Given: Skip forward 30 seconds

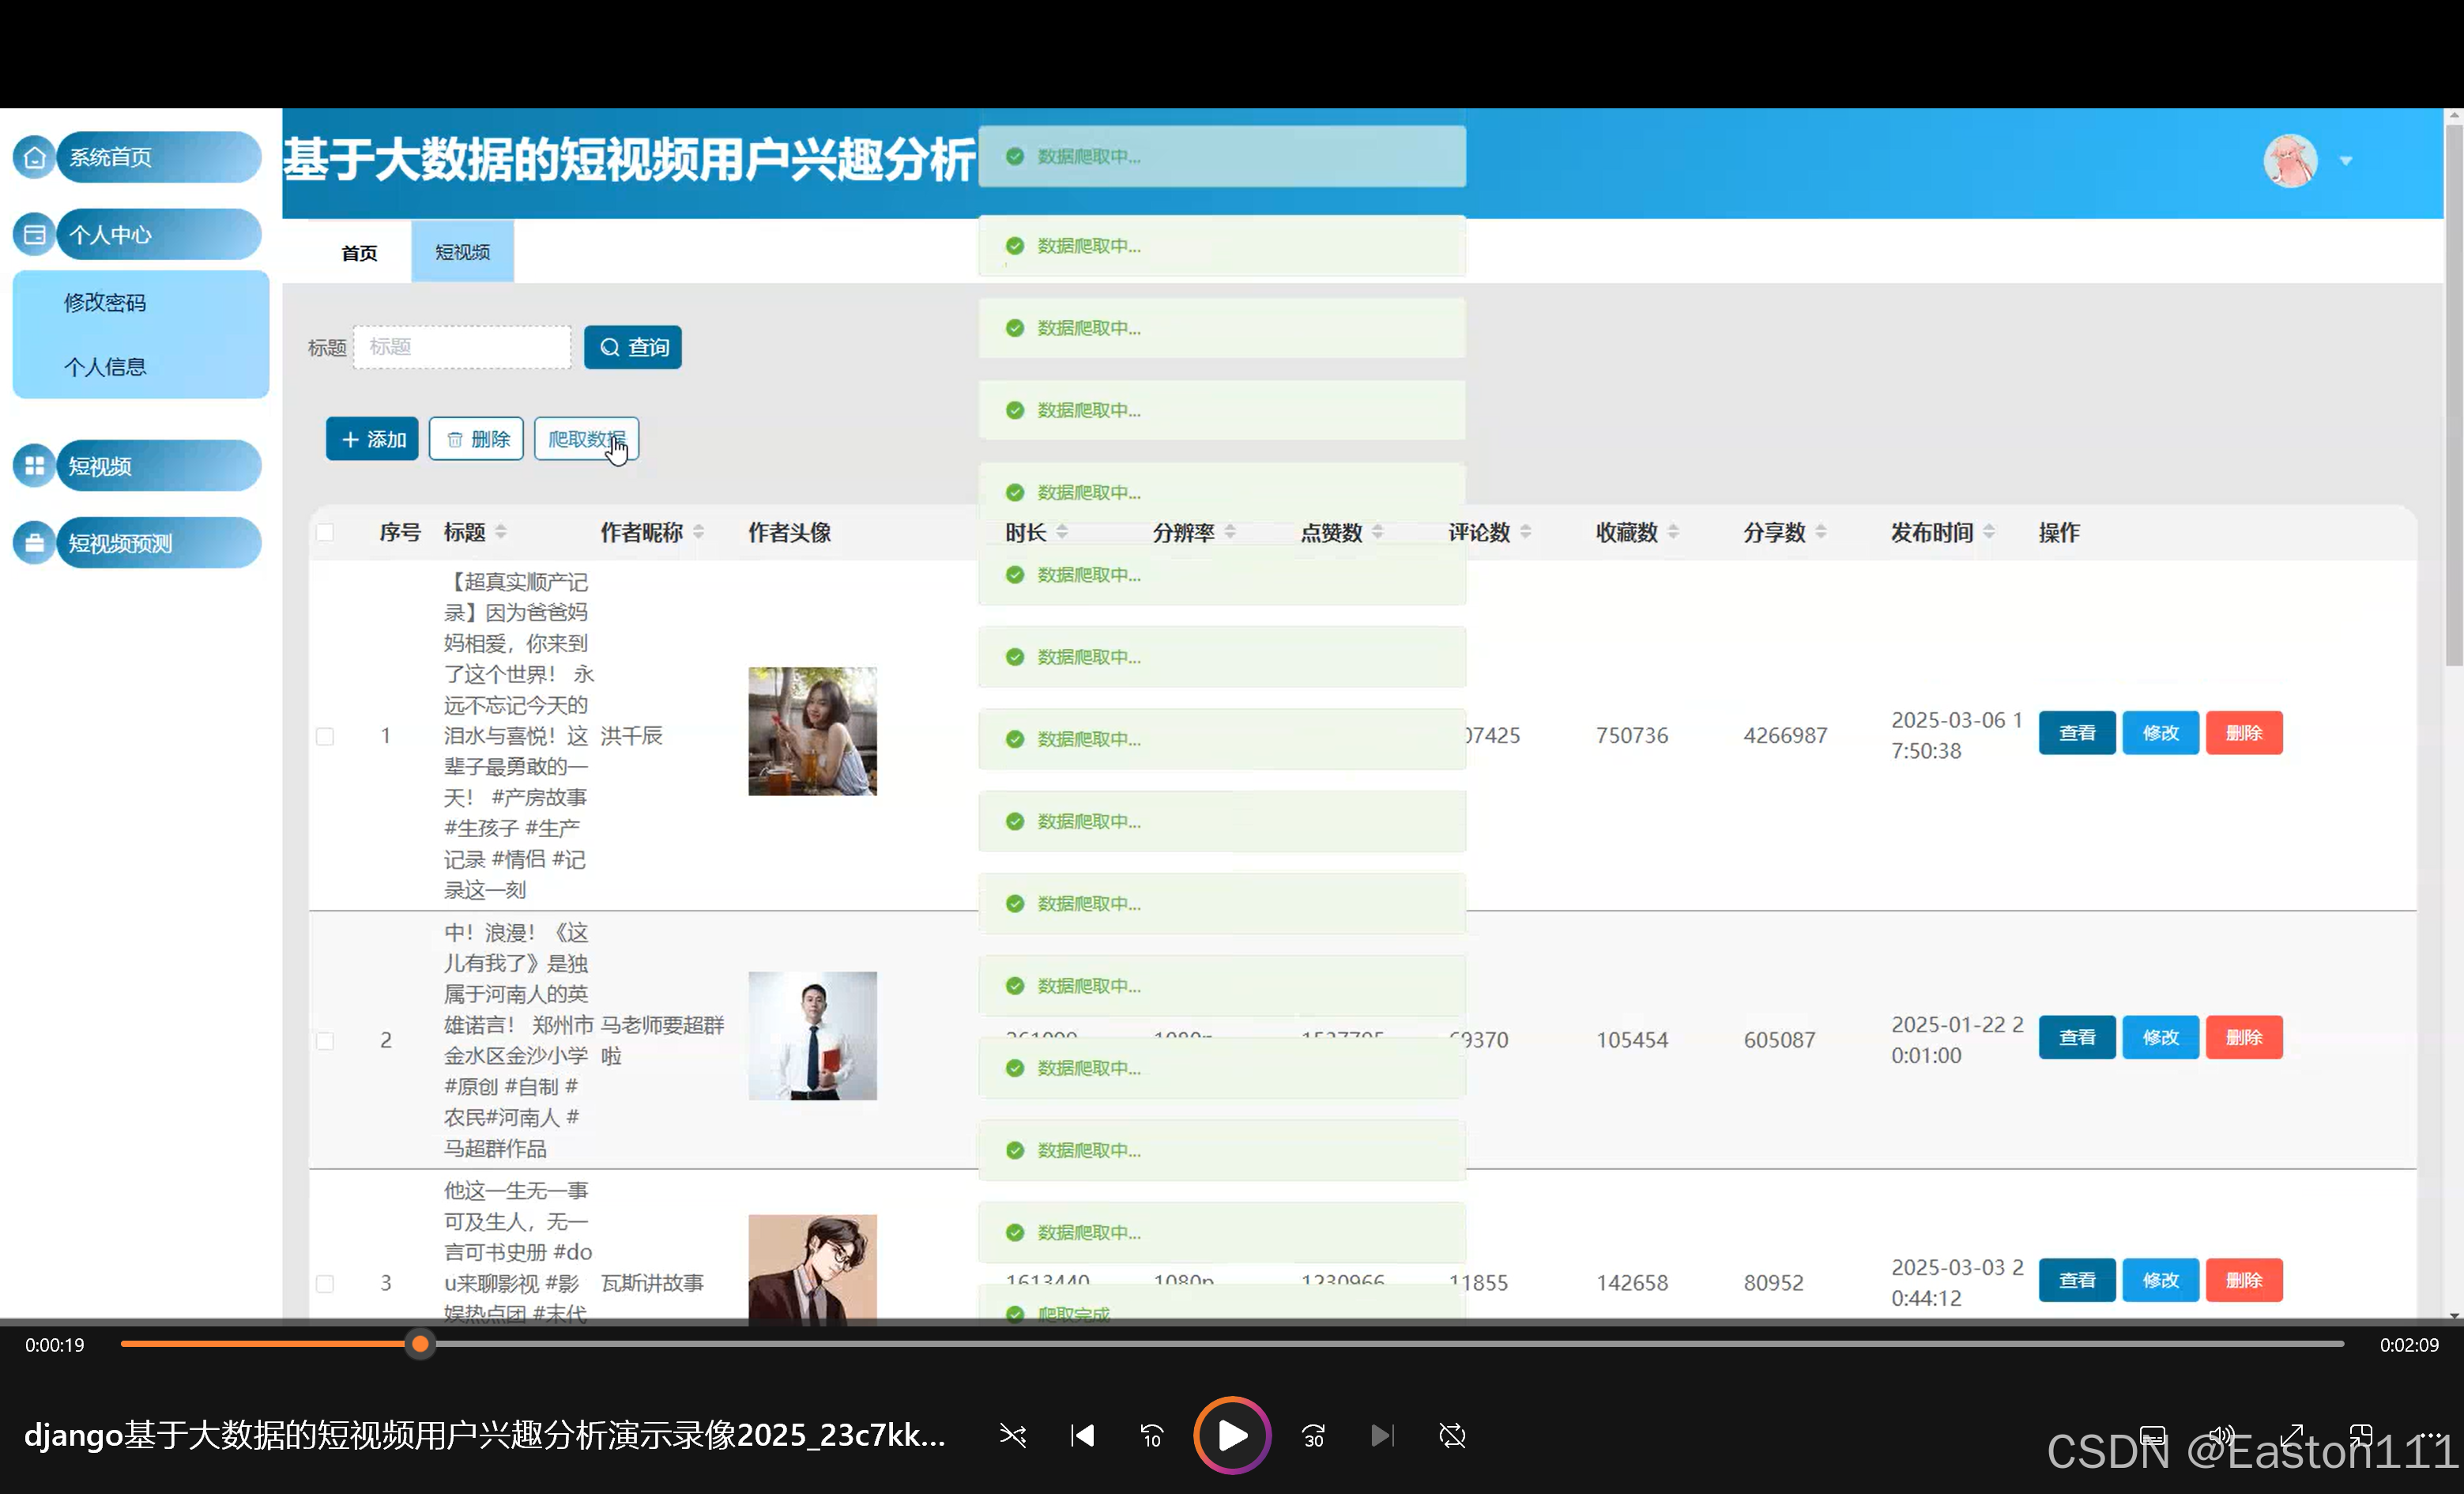Looking at the screenshot, I should (x=1313, y=1436).
